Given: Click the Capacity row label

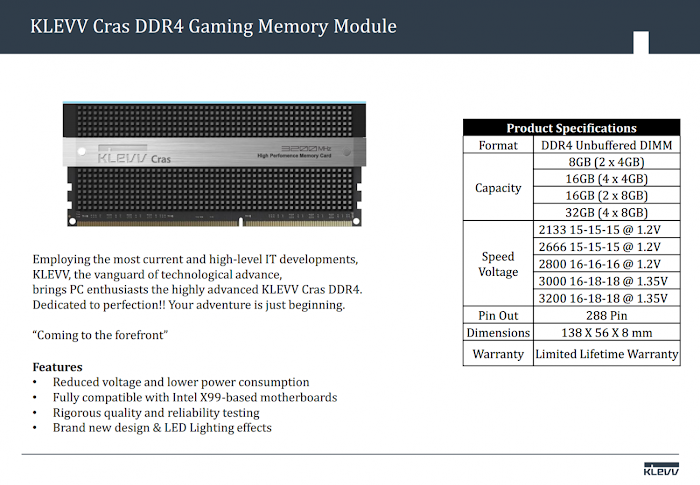Looking at the screenshot, I should [498, 188].
